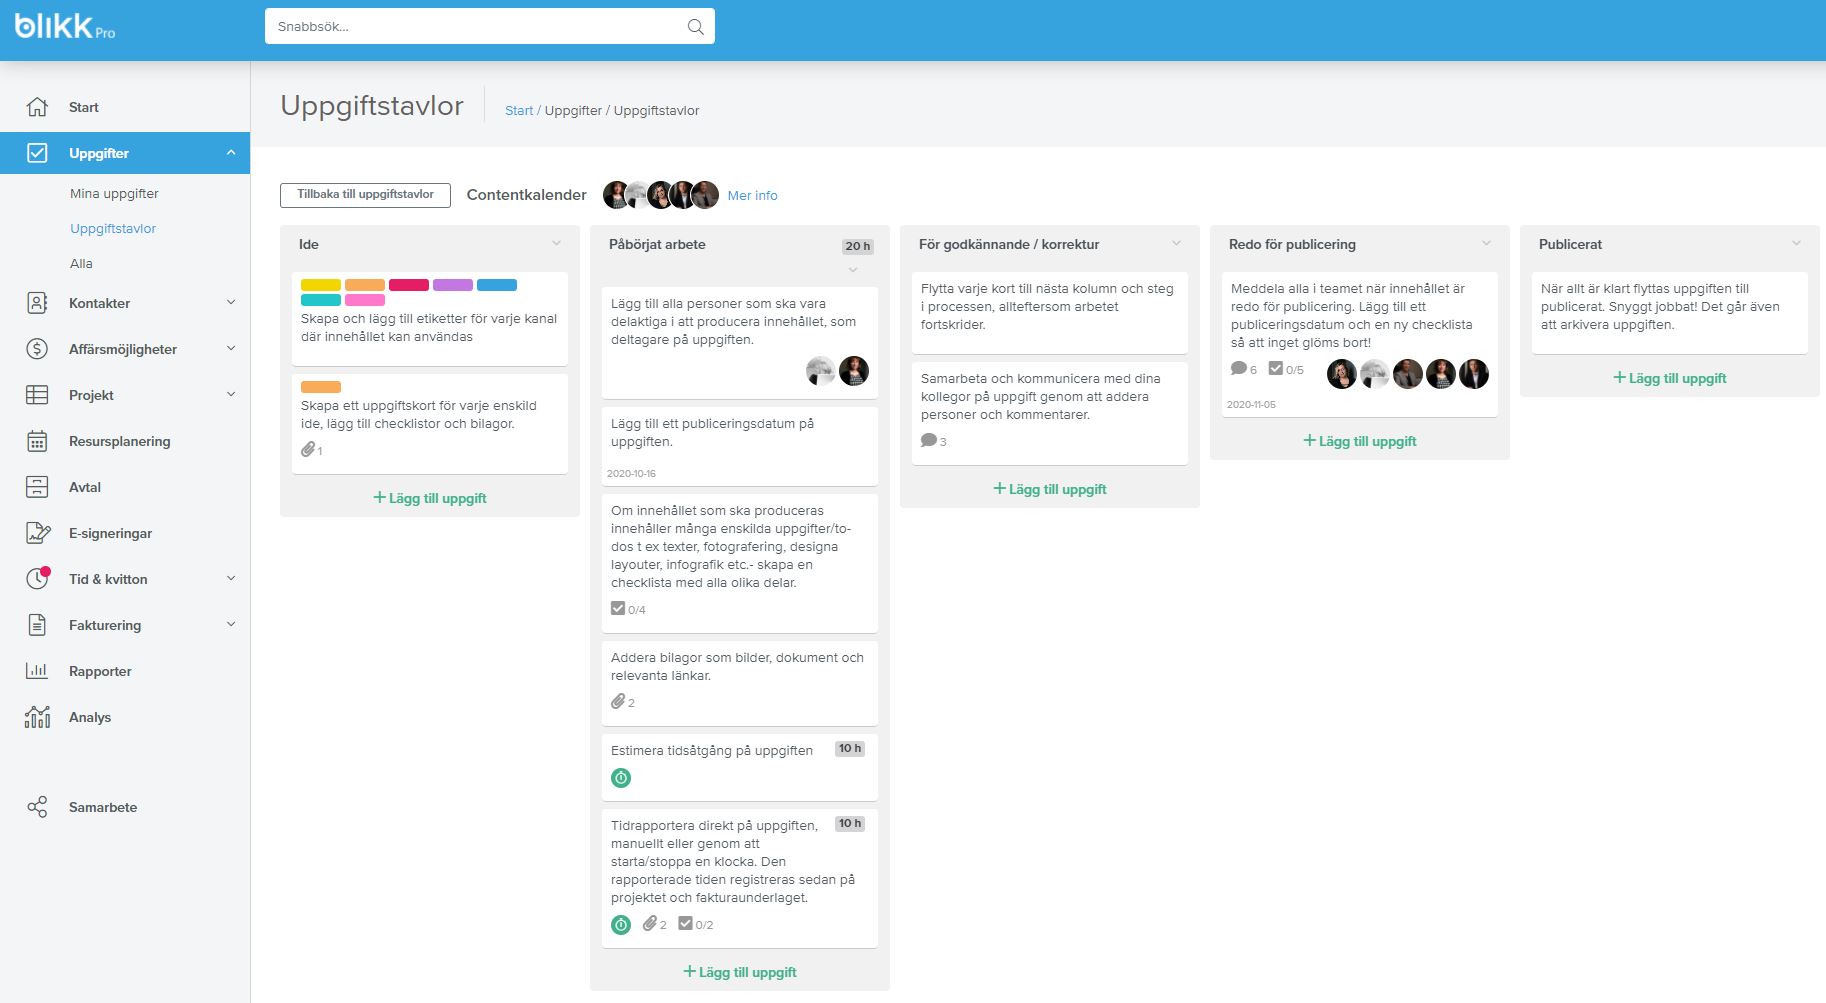Image resolution: width=1826 pixels, height=1003 pixels.
Task: Click the 0/4 checklist indicator
Action: (x=628, y=609)
